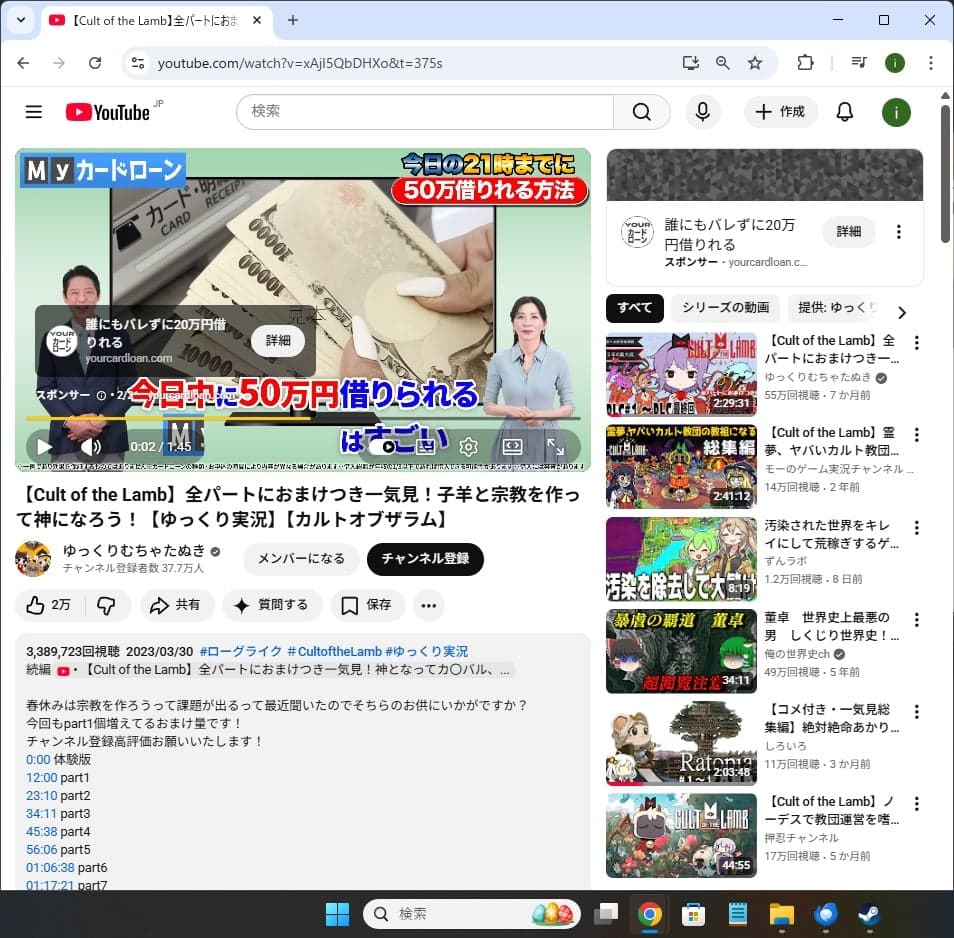Seek on the ad progress bar
This screenshot has width=954, height=938.
302,419
